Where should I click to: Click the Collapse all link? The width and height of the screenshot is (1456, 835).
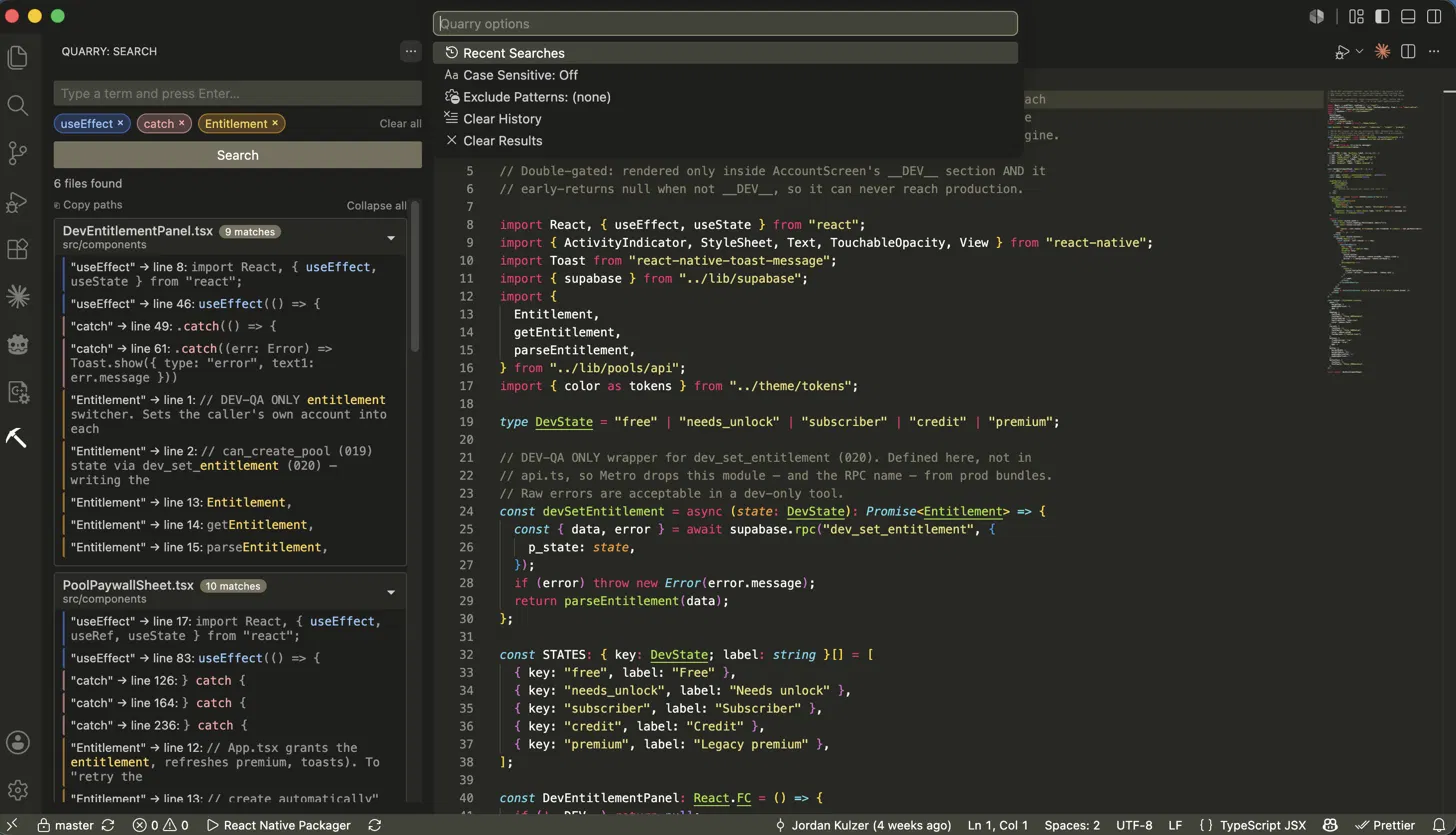377,205
